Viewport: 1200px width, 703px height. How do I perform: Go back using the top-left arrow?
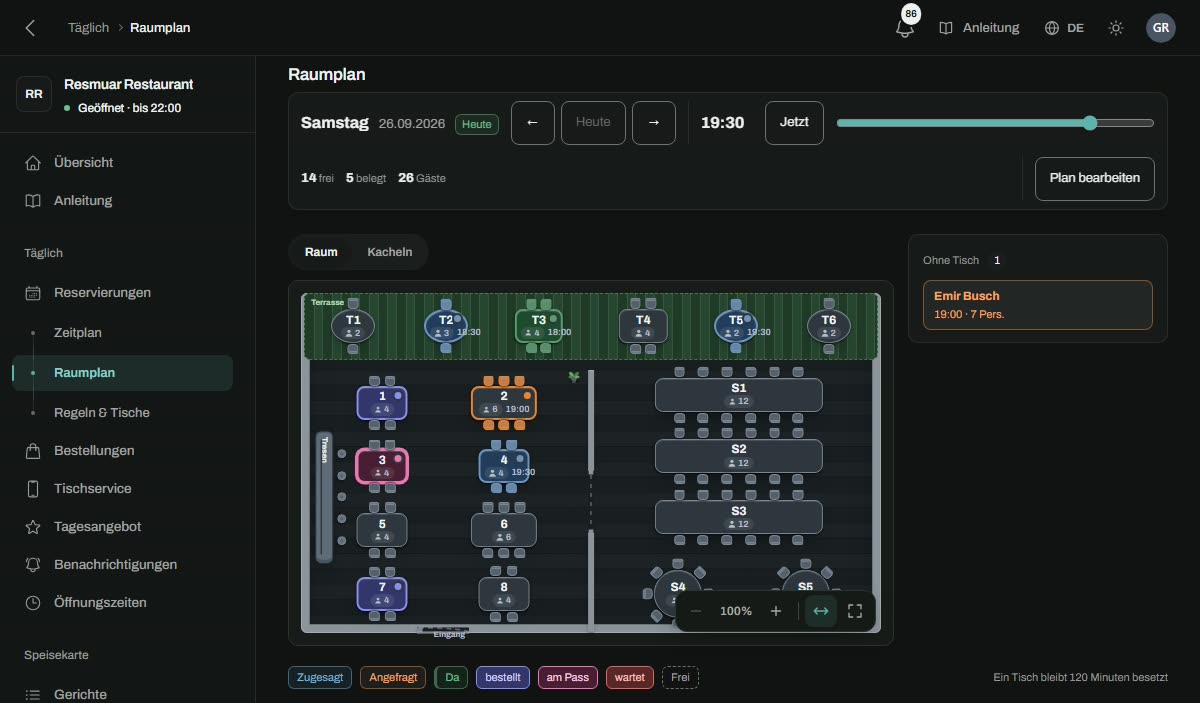(x=30, y=28)
